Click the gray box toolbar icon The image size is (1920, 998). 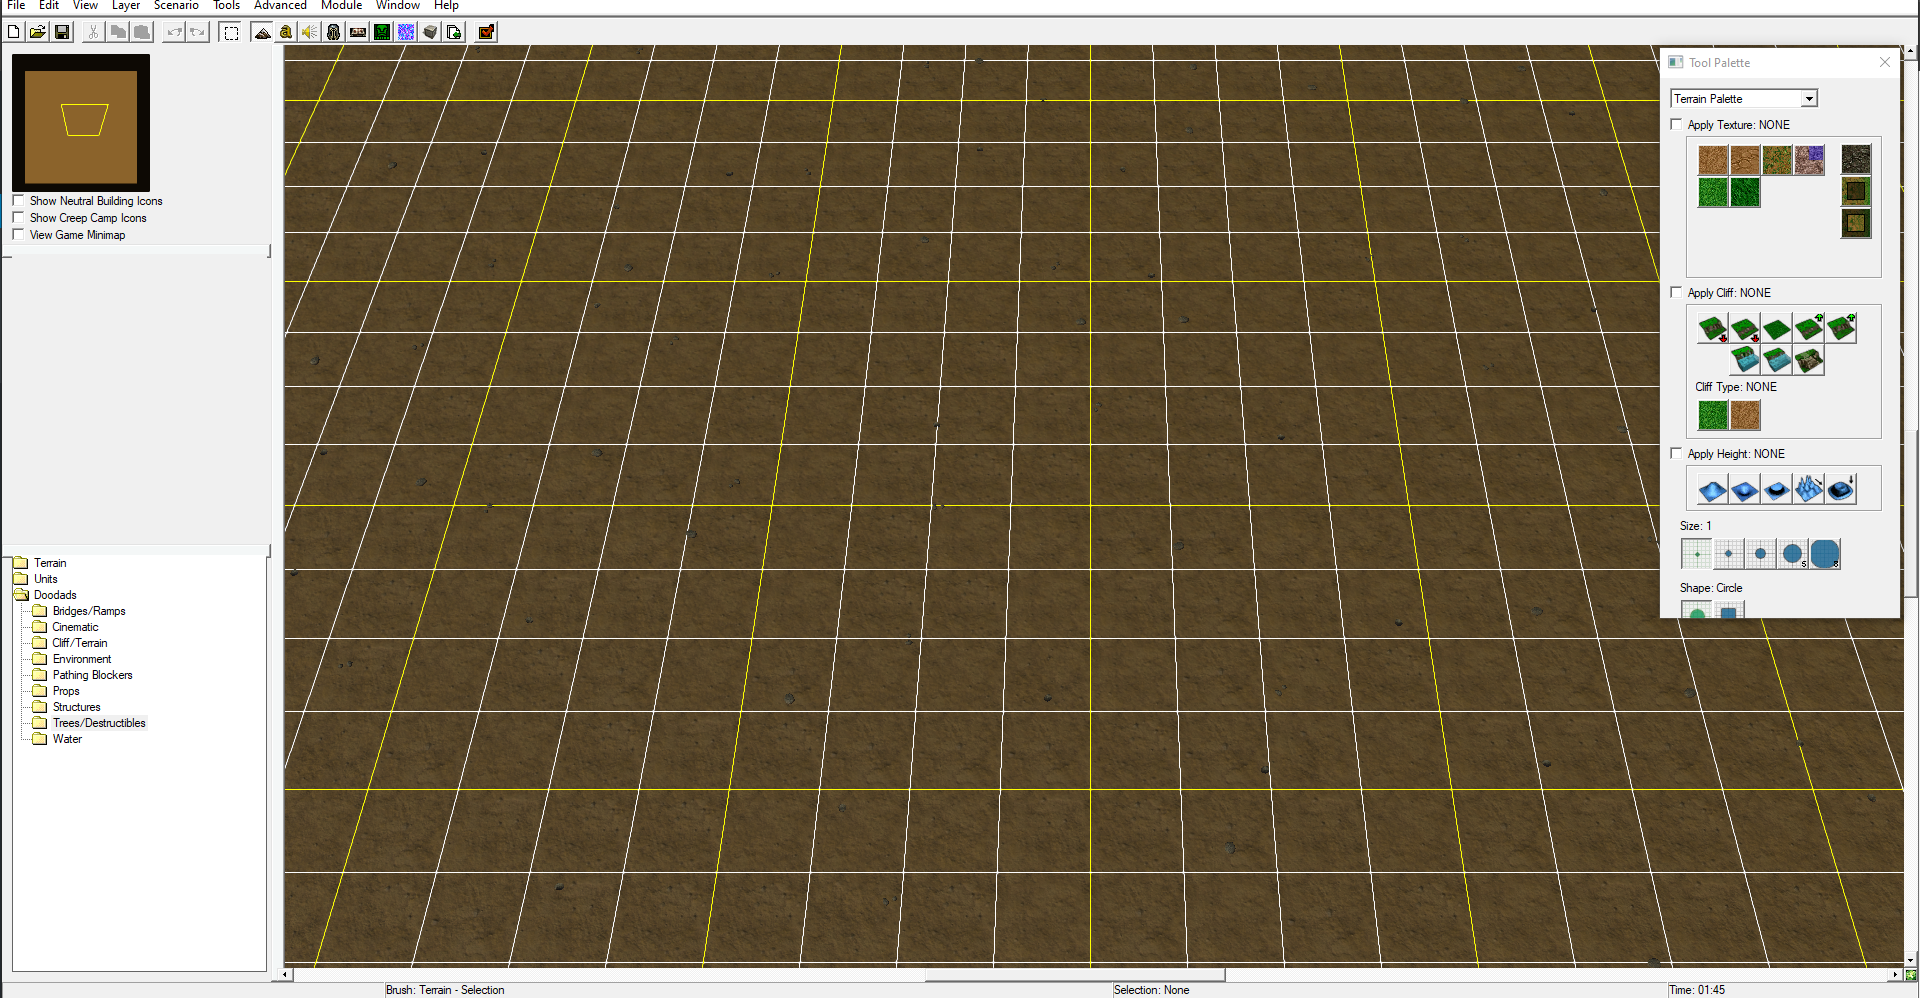coord(430,32)
